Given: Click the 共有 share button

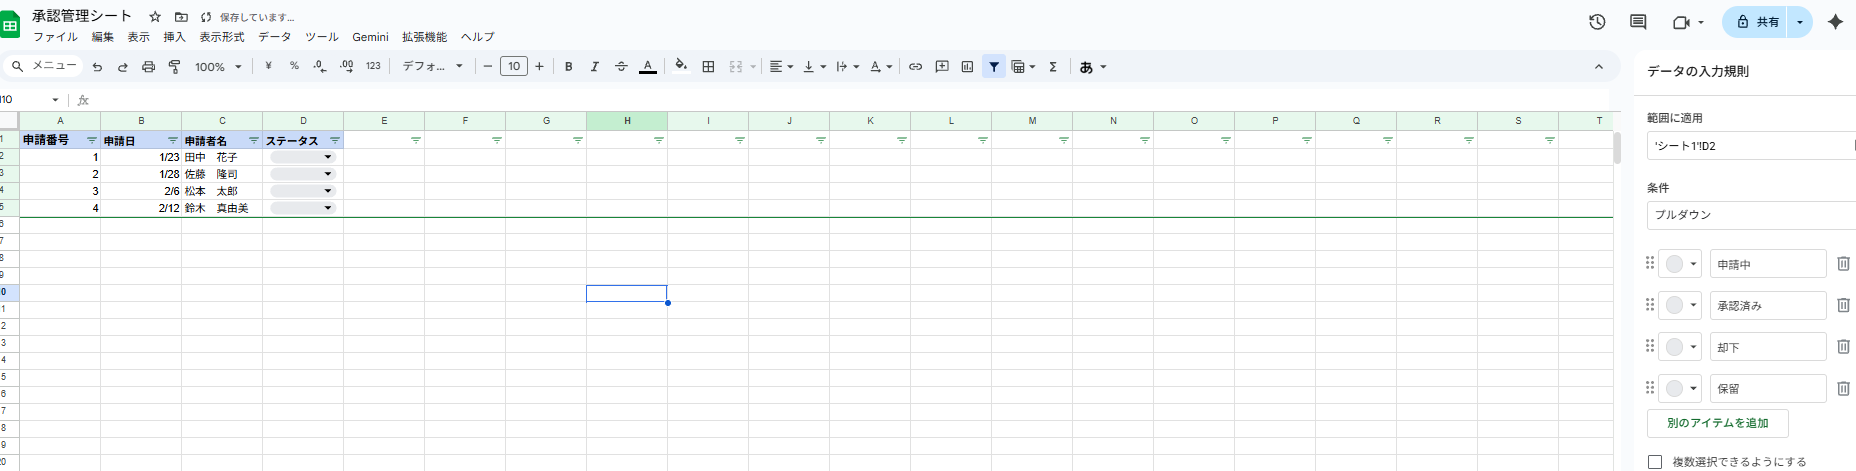Looking at the screenshot, I should click(x=1758, y=22).
